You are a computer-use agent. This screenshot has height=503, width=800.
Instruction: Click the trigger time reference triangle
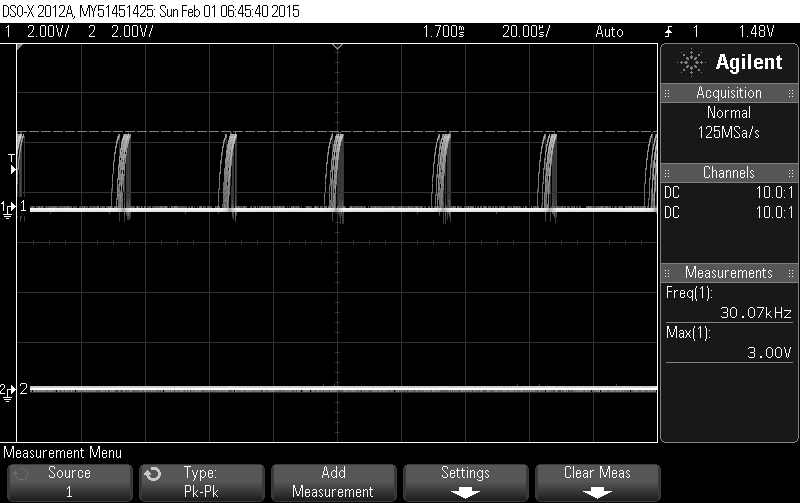point(337,47)
